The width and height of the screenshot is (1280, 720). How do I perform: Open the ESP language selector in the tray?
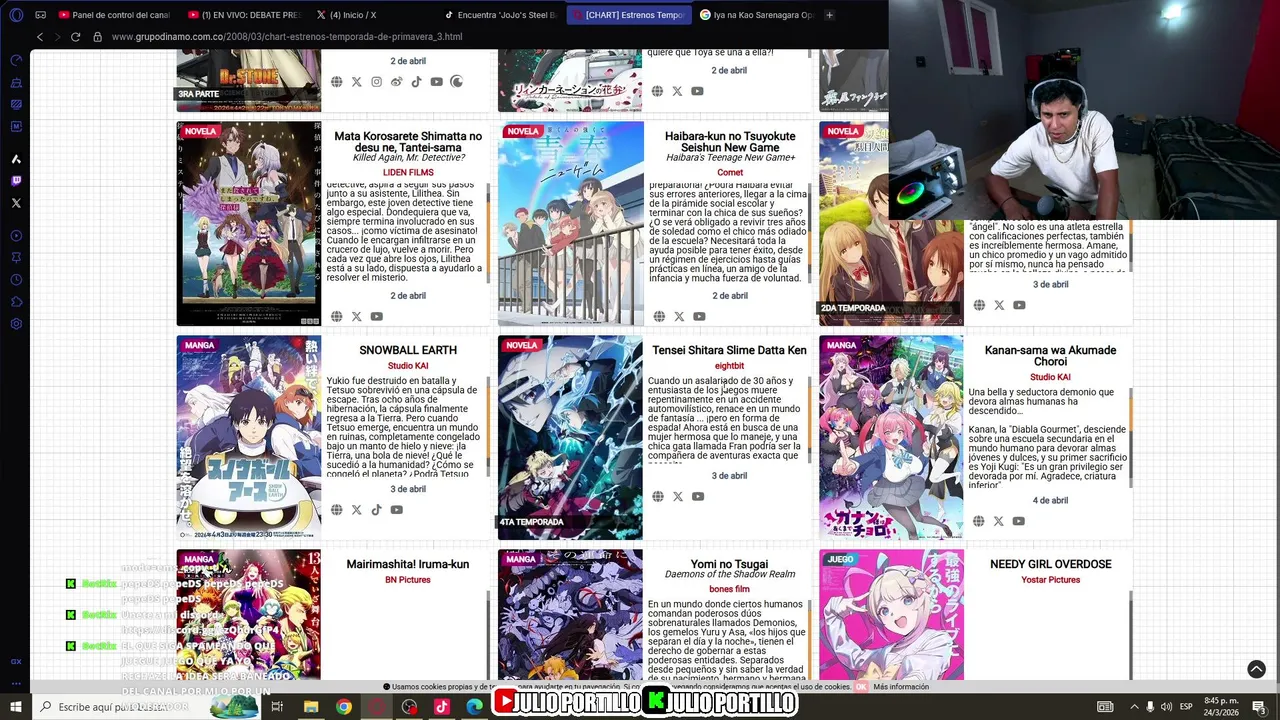point(1186,707)
